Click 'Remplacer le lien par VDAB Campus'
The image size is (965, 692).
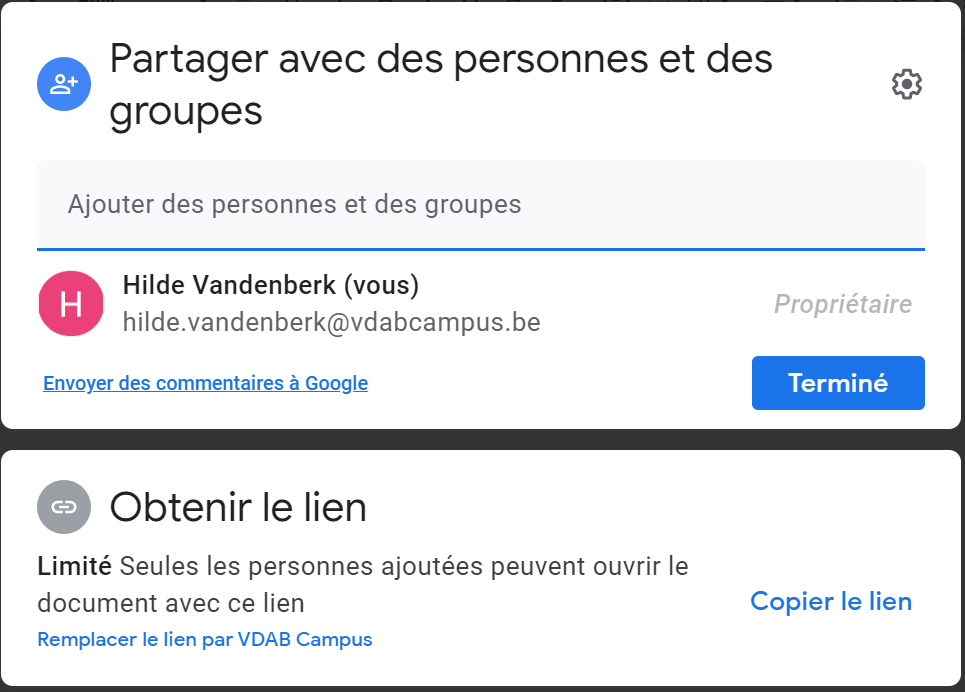[205, 640]
